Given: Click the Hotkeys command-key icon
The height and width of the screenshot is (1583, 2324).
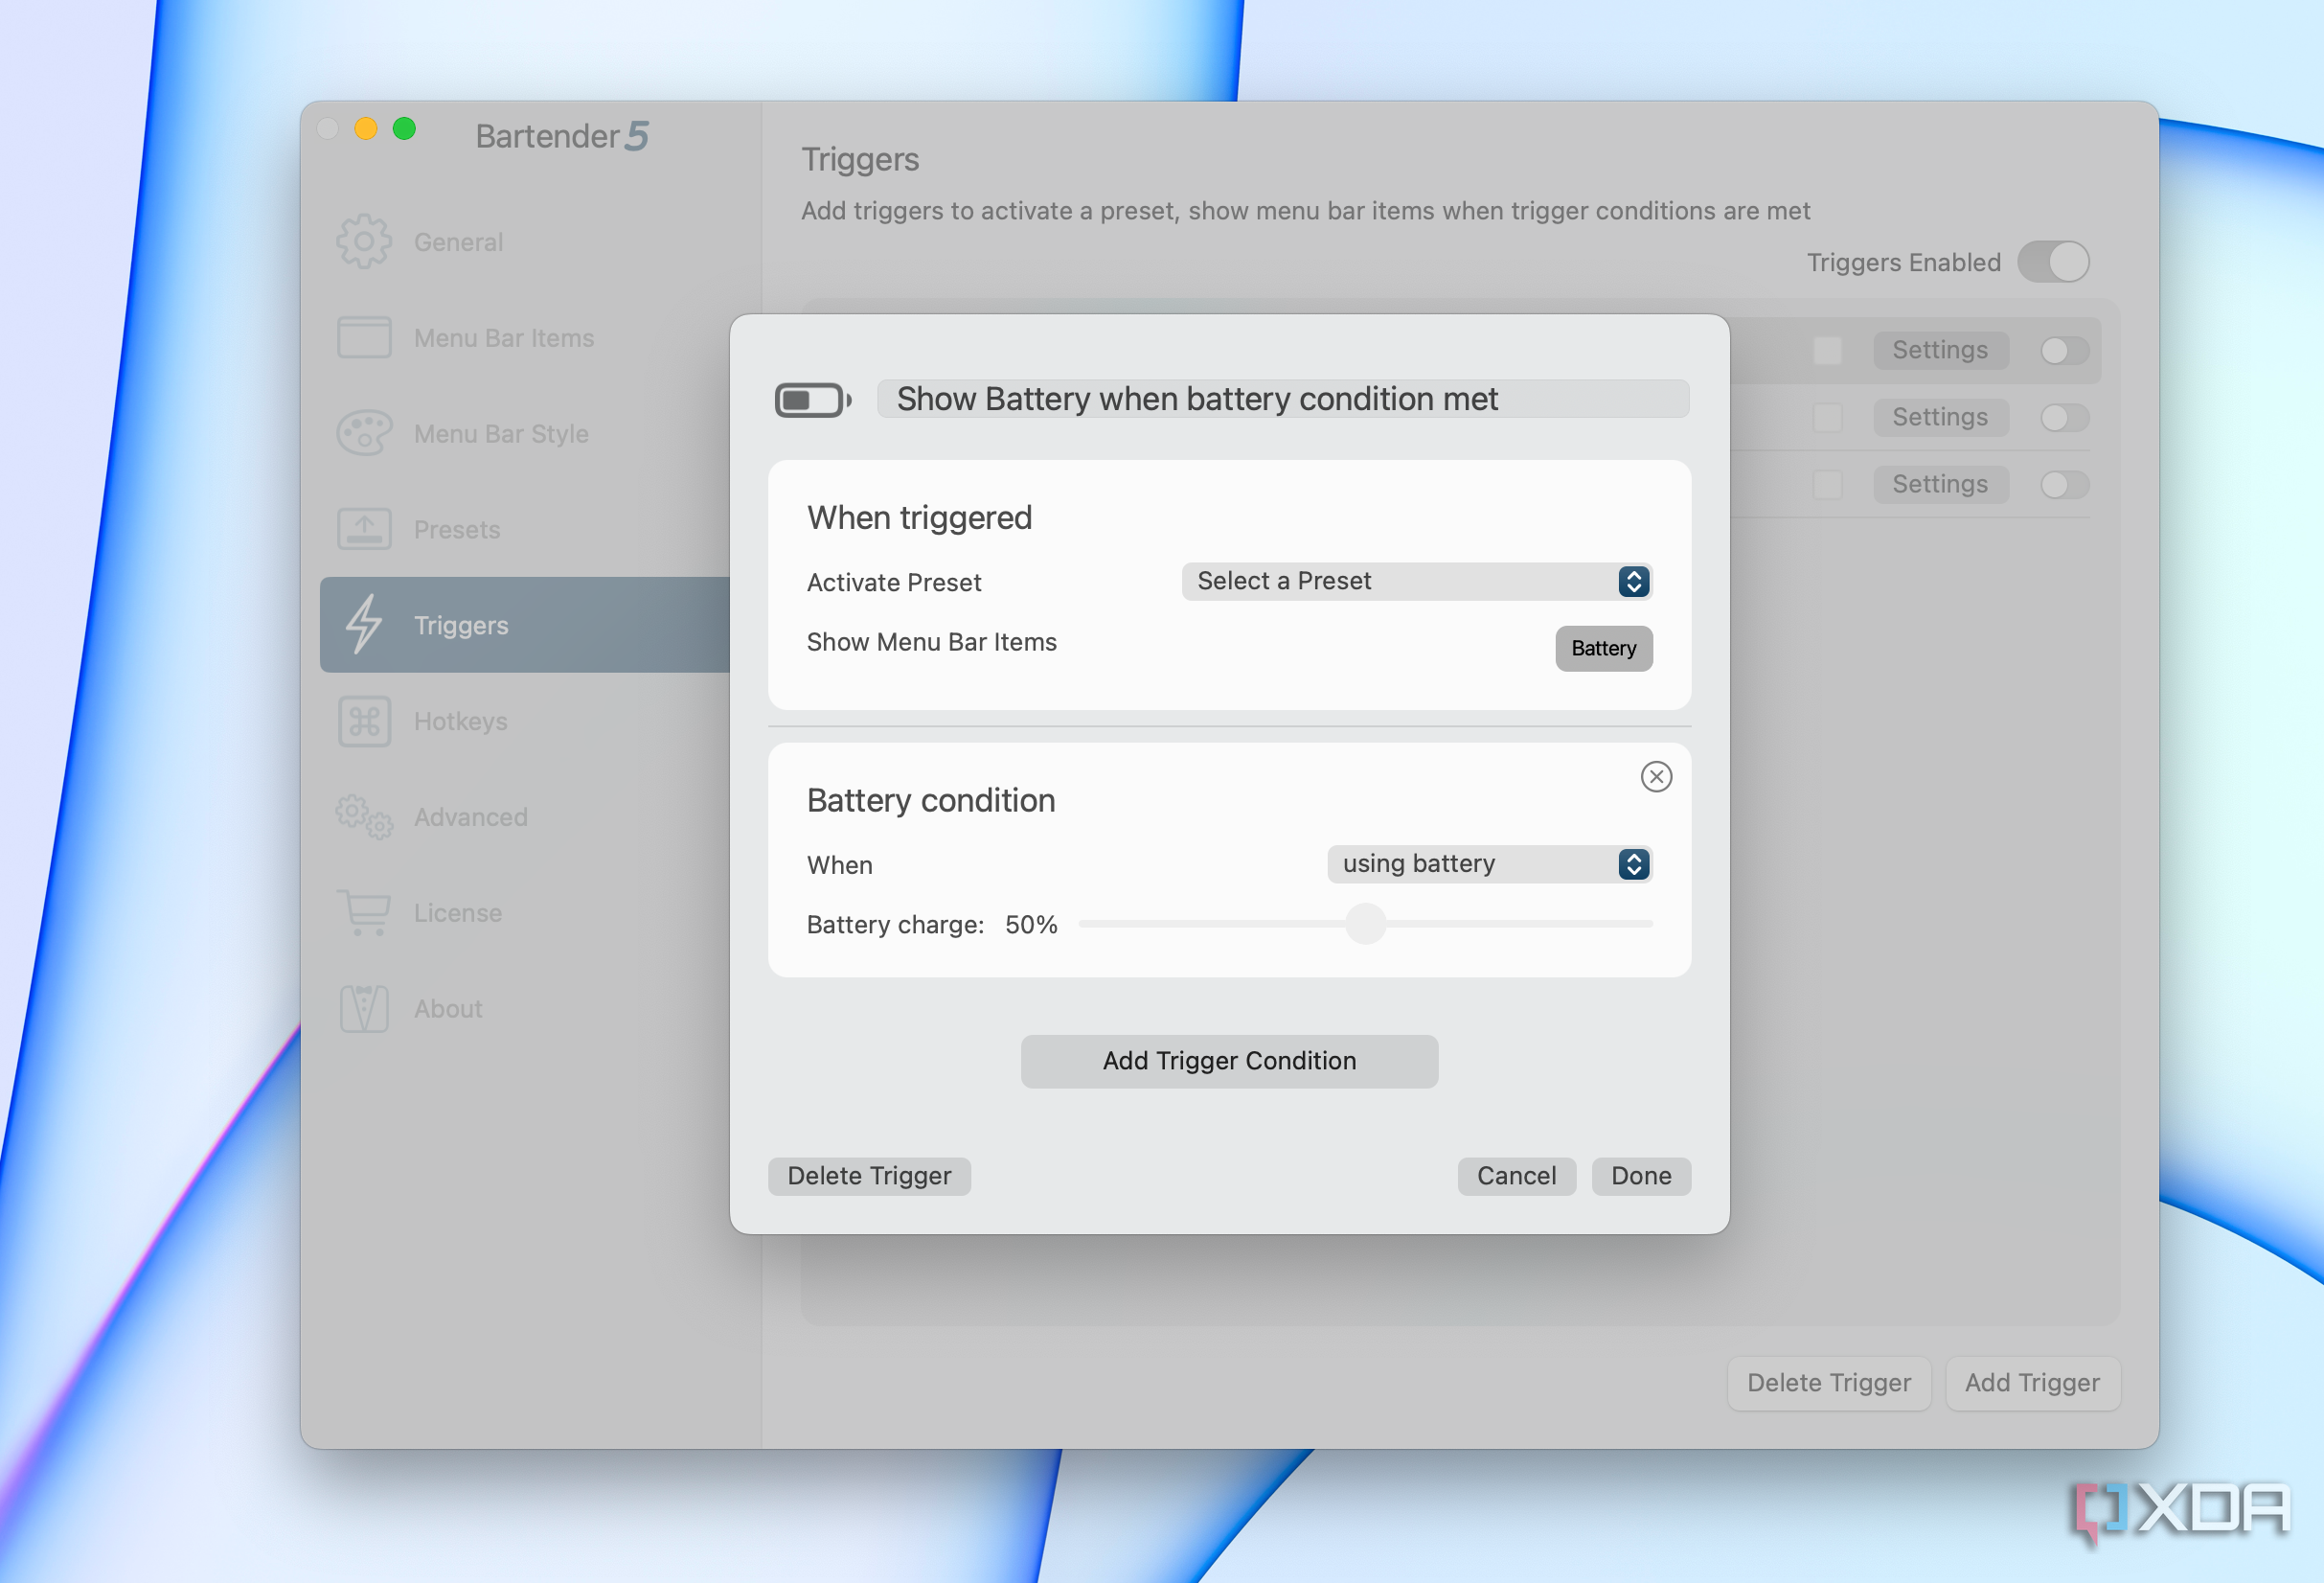Looking at the screenshot, I should (363, 721).
